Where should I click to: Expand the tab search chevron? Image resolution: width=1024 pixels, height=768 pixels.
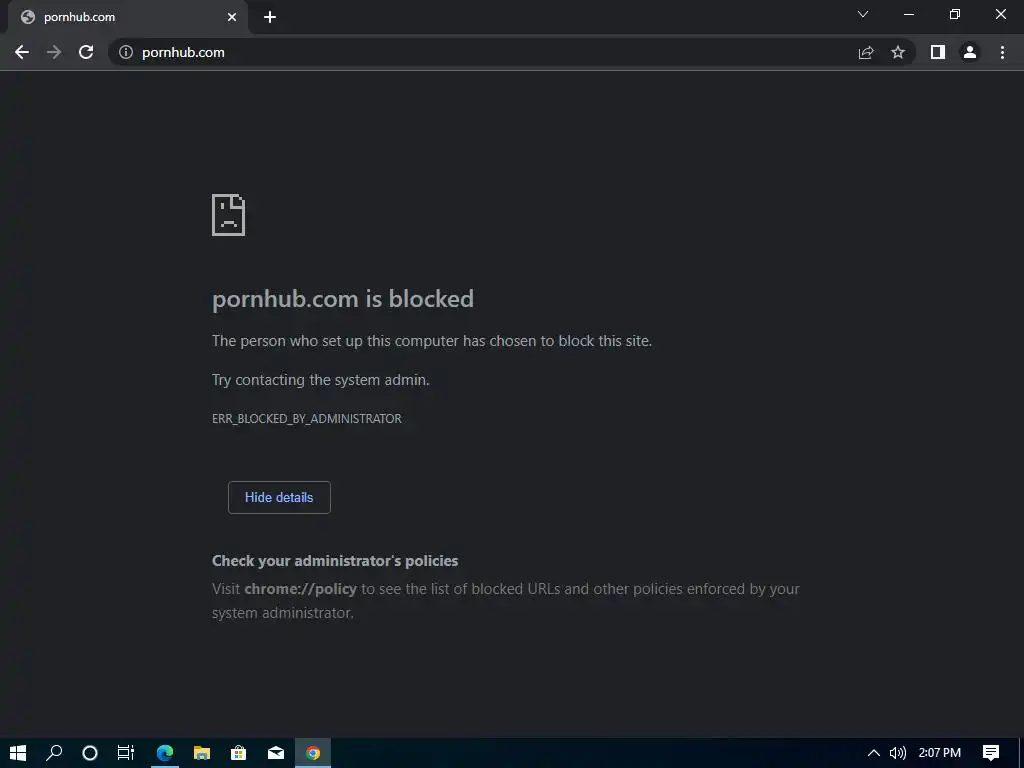tap(863, 14)
